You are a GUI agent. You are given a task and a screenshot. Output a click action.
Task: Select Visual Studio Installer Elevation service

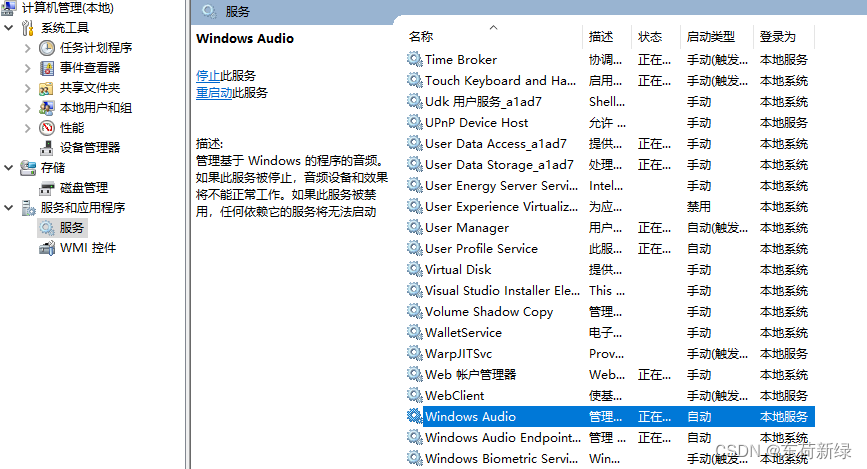(610, 290)
